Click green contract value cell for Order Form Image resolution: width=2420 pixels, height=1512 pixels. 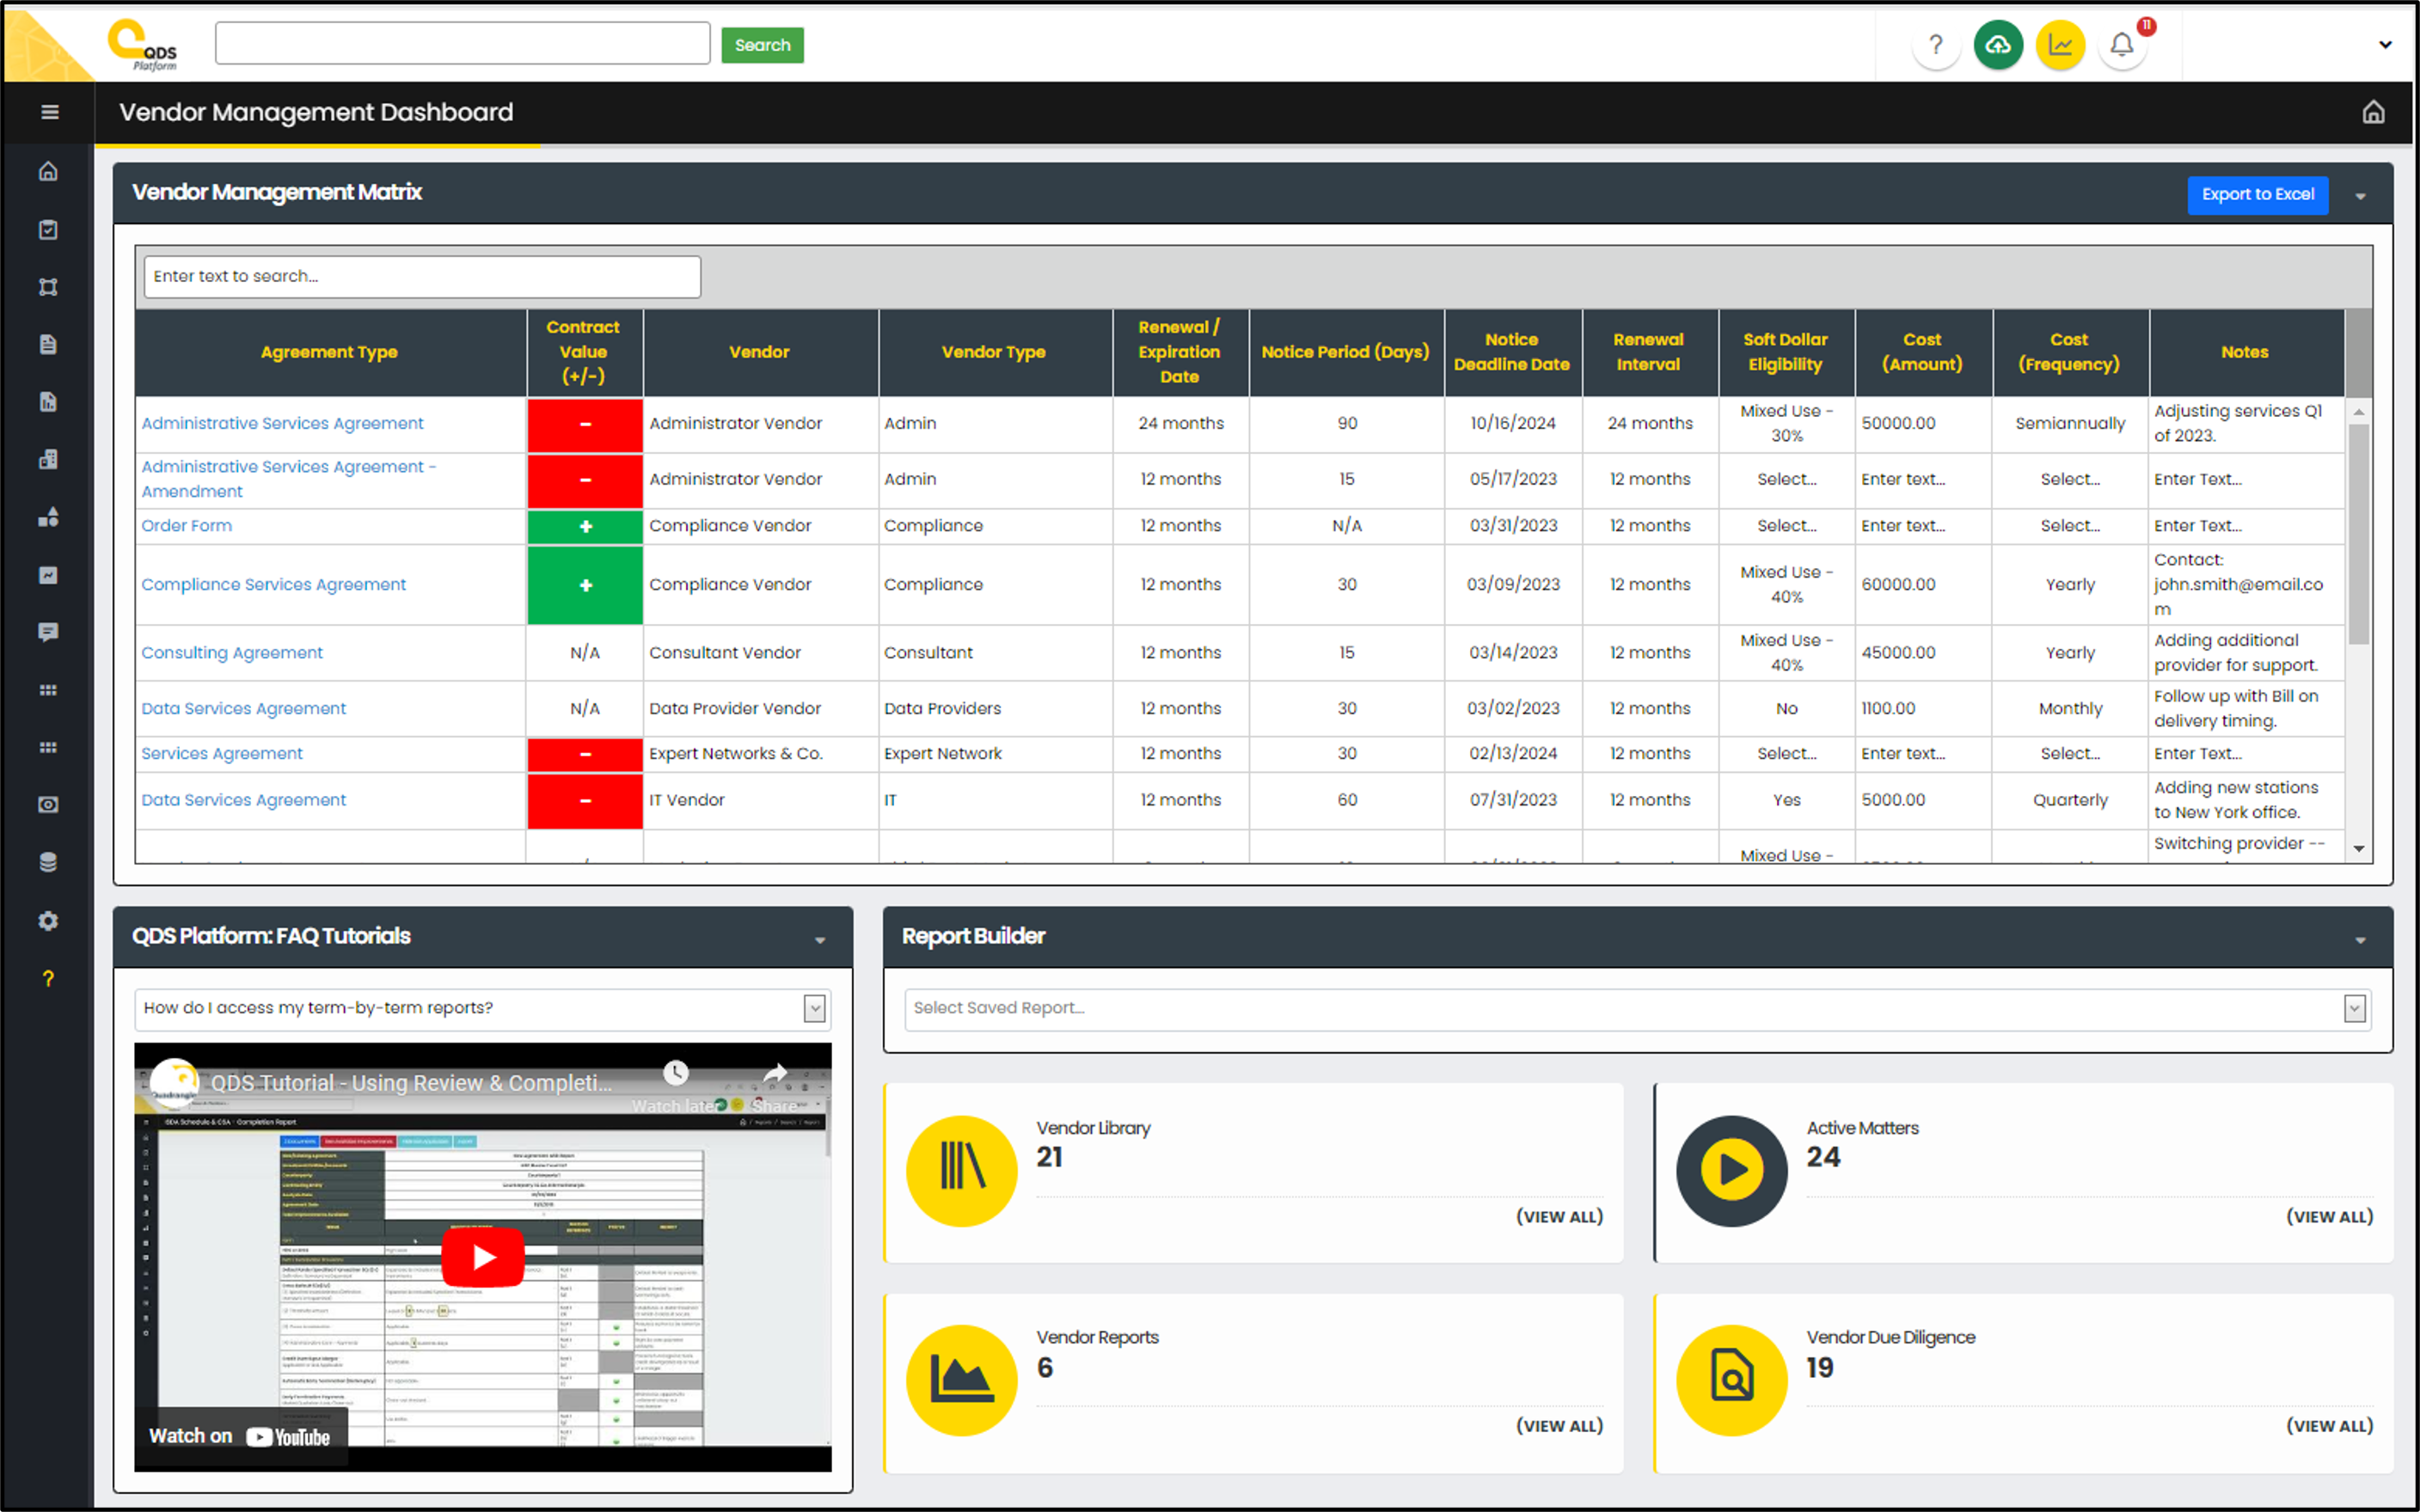tap(585, 526)
